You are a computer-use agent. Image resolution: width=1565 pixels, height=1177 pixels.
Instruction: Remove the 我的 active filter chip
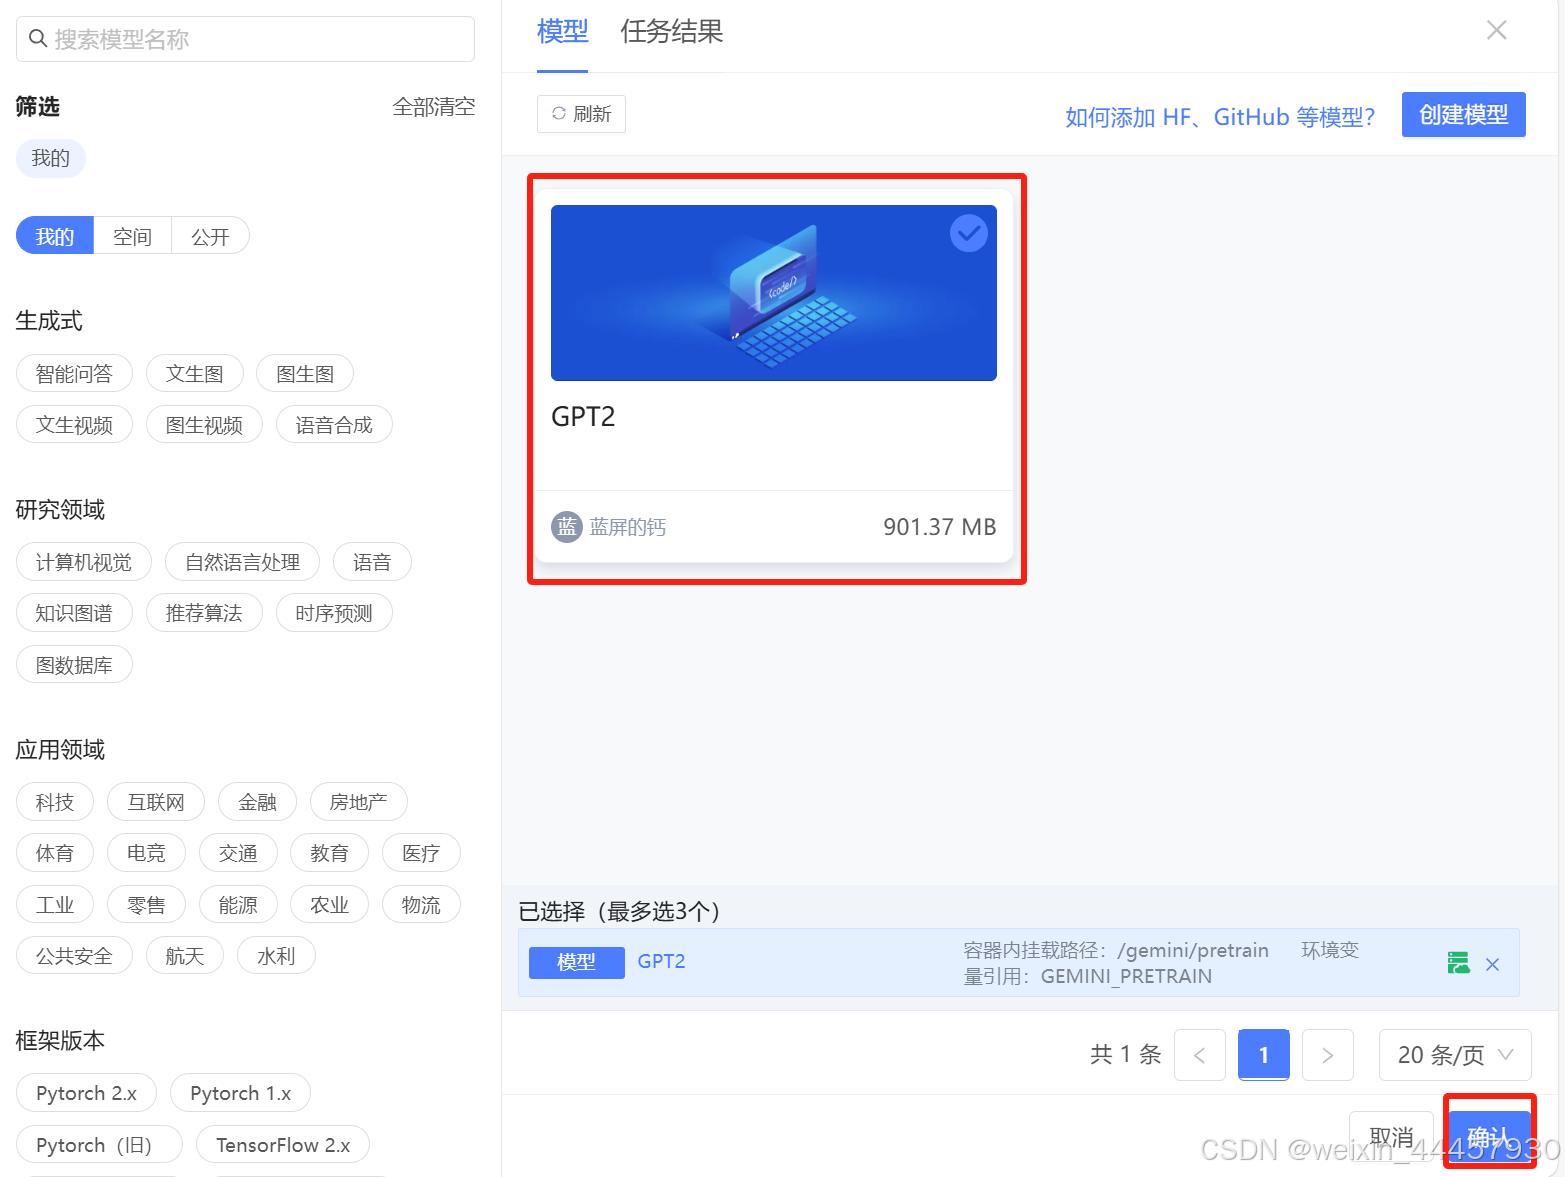[x=51, y=158]
